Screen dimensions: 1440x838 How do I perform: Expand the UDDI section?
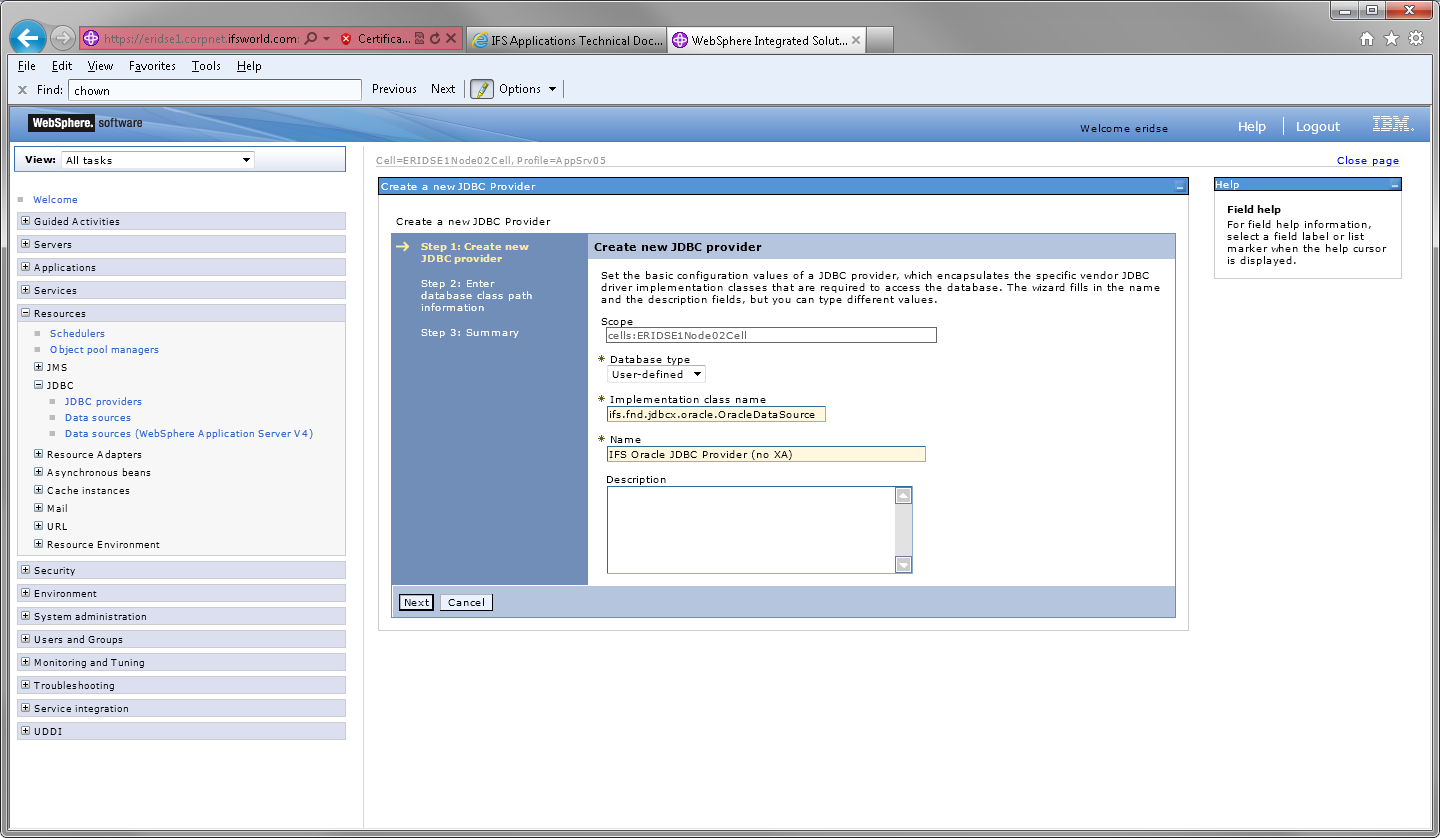point(26,731)
